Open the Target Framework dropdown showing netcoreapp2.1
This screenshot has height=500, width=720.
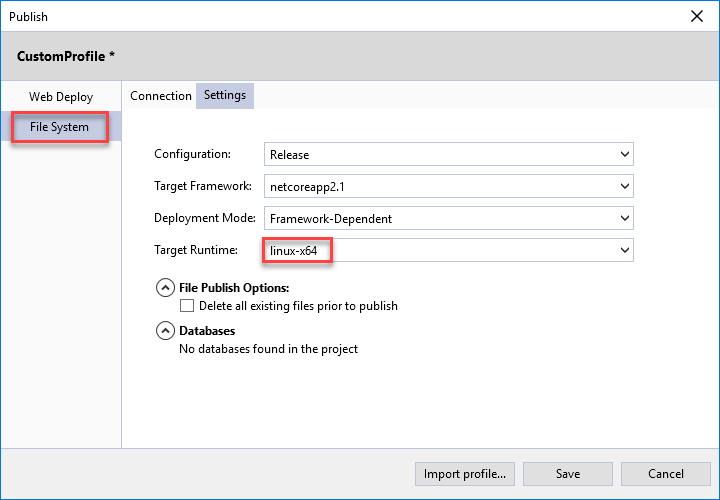[x=449, y=186]
